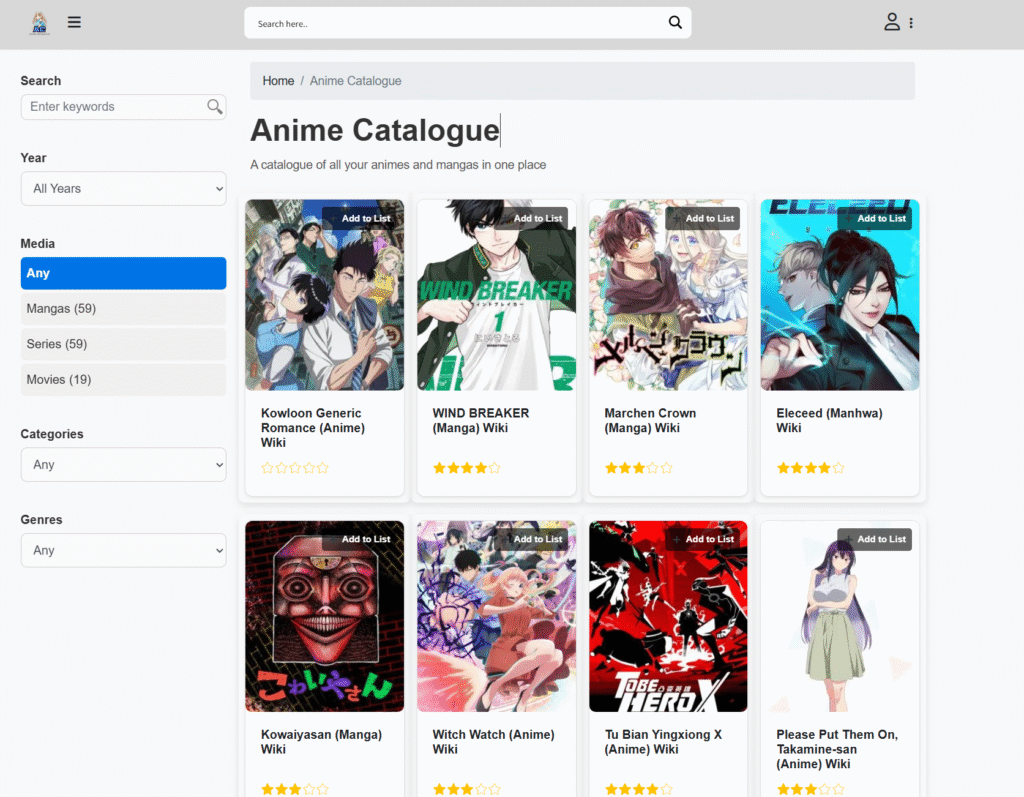This screenshot has width=1024, height=797.
Task: Open the Genres dropdown
Action: tap(123, 550)
